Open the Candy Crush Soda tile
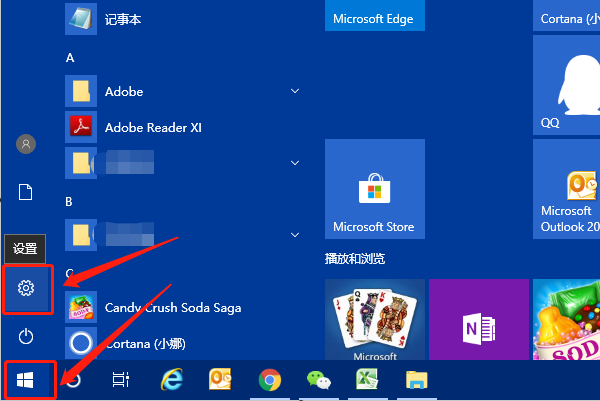The height and width of the screenshot is (401, 600). click(x=566, y=319)
